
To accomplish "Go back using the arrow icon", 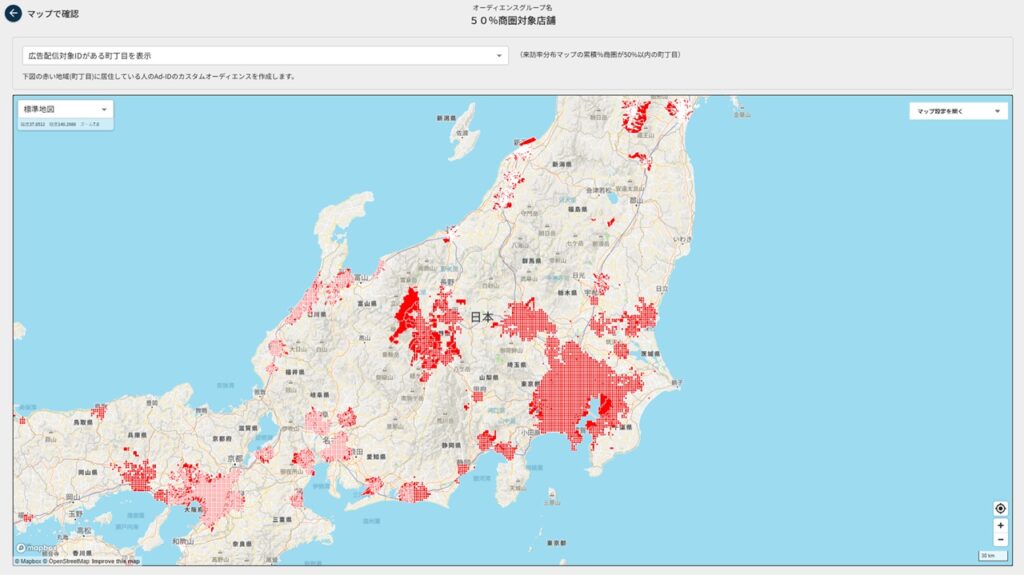I will click(x=13, y=13).
